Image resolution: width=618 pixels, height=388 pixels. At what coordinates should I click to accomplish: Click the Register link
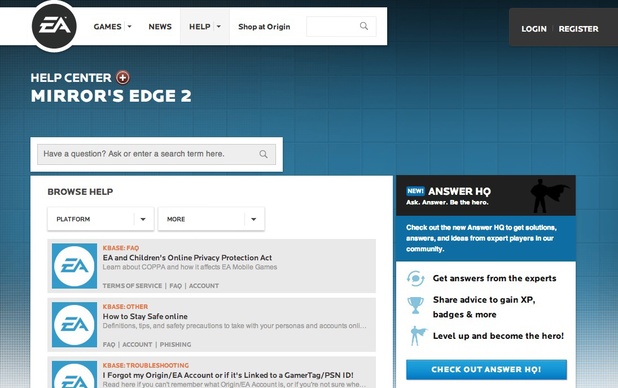click(578, 29)
